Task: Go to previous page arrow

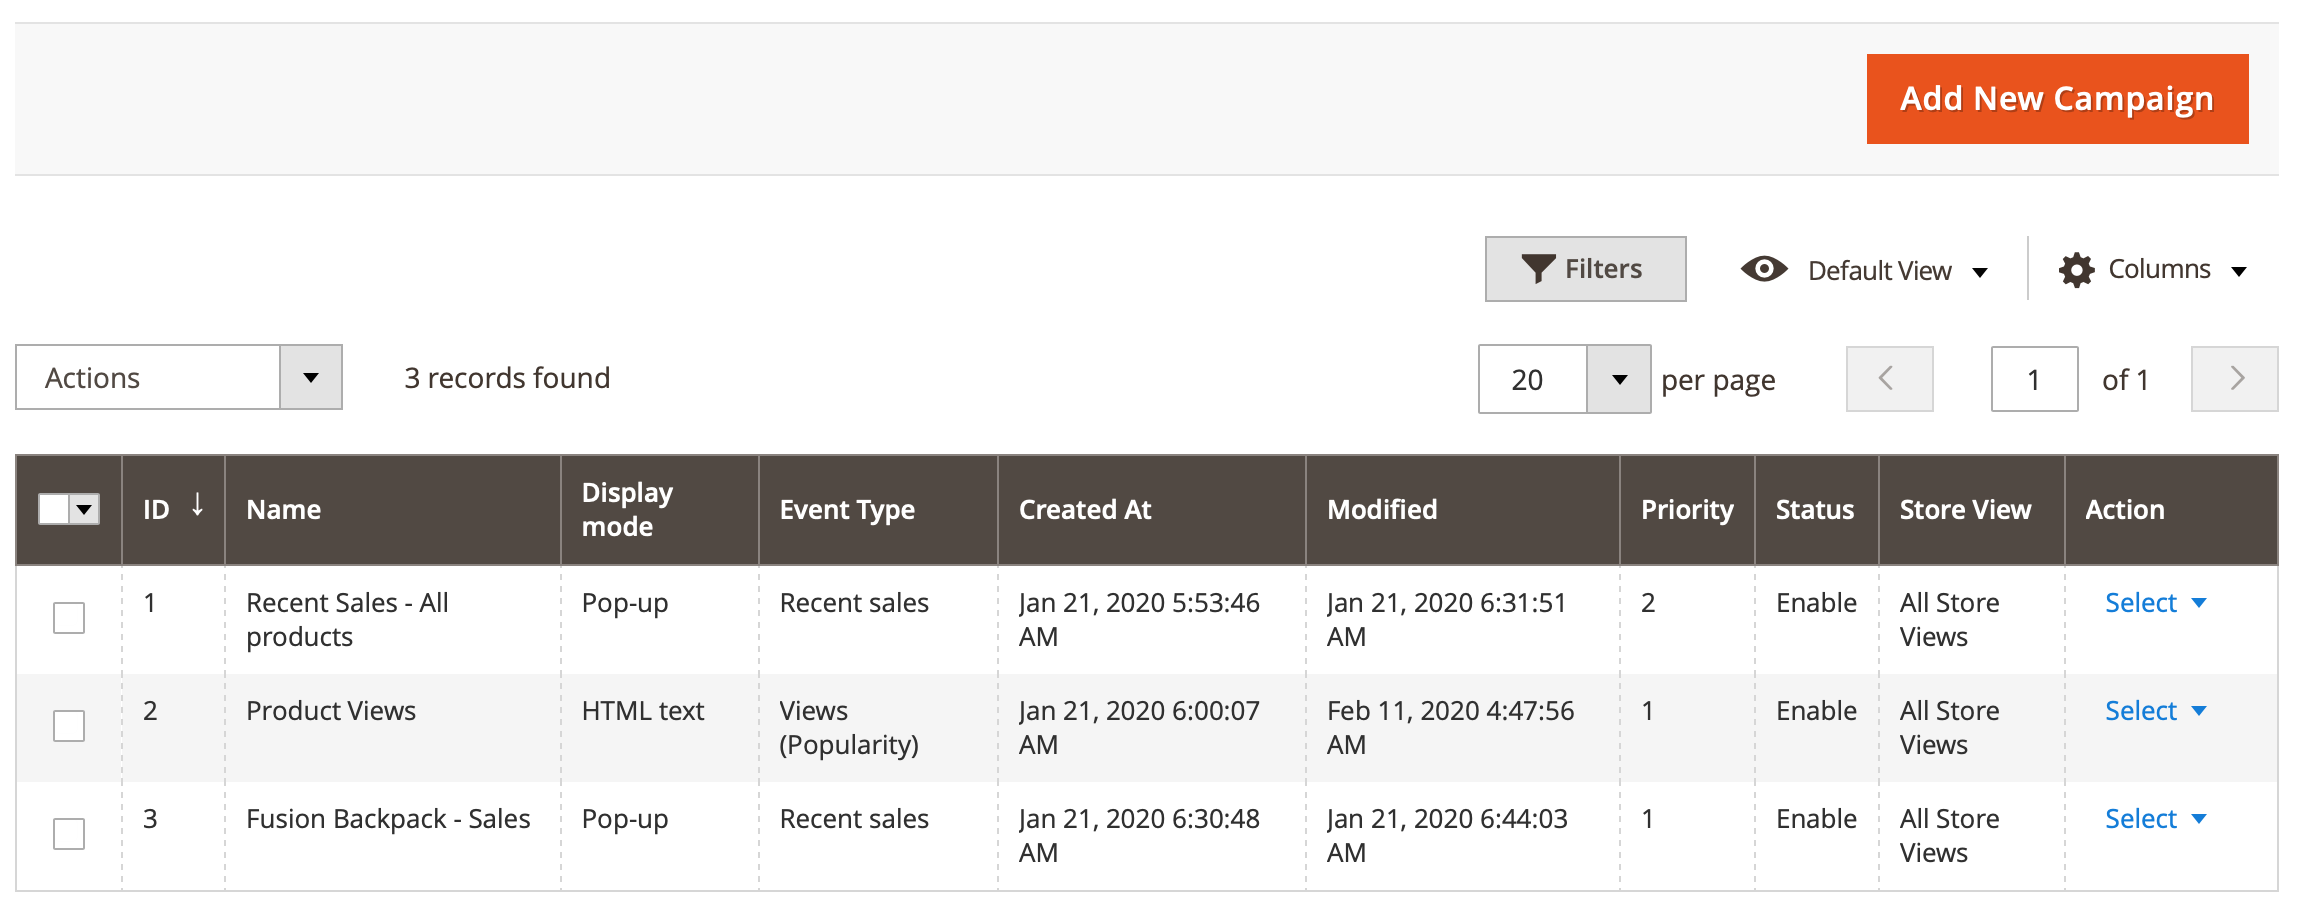Action: [1889, 379]
